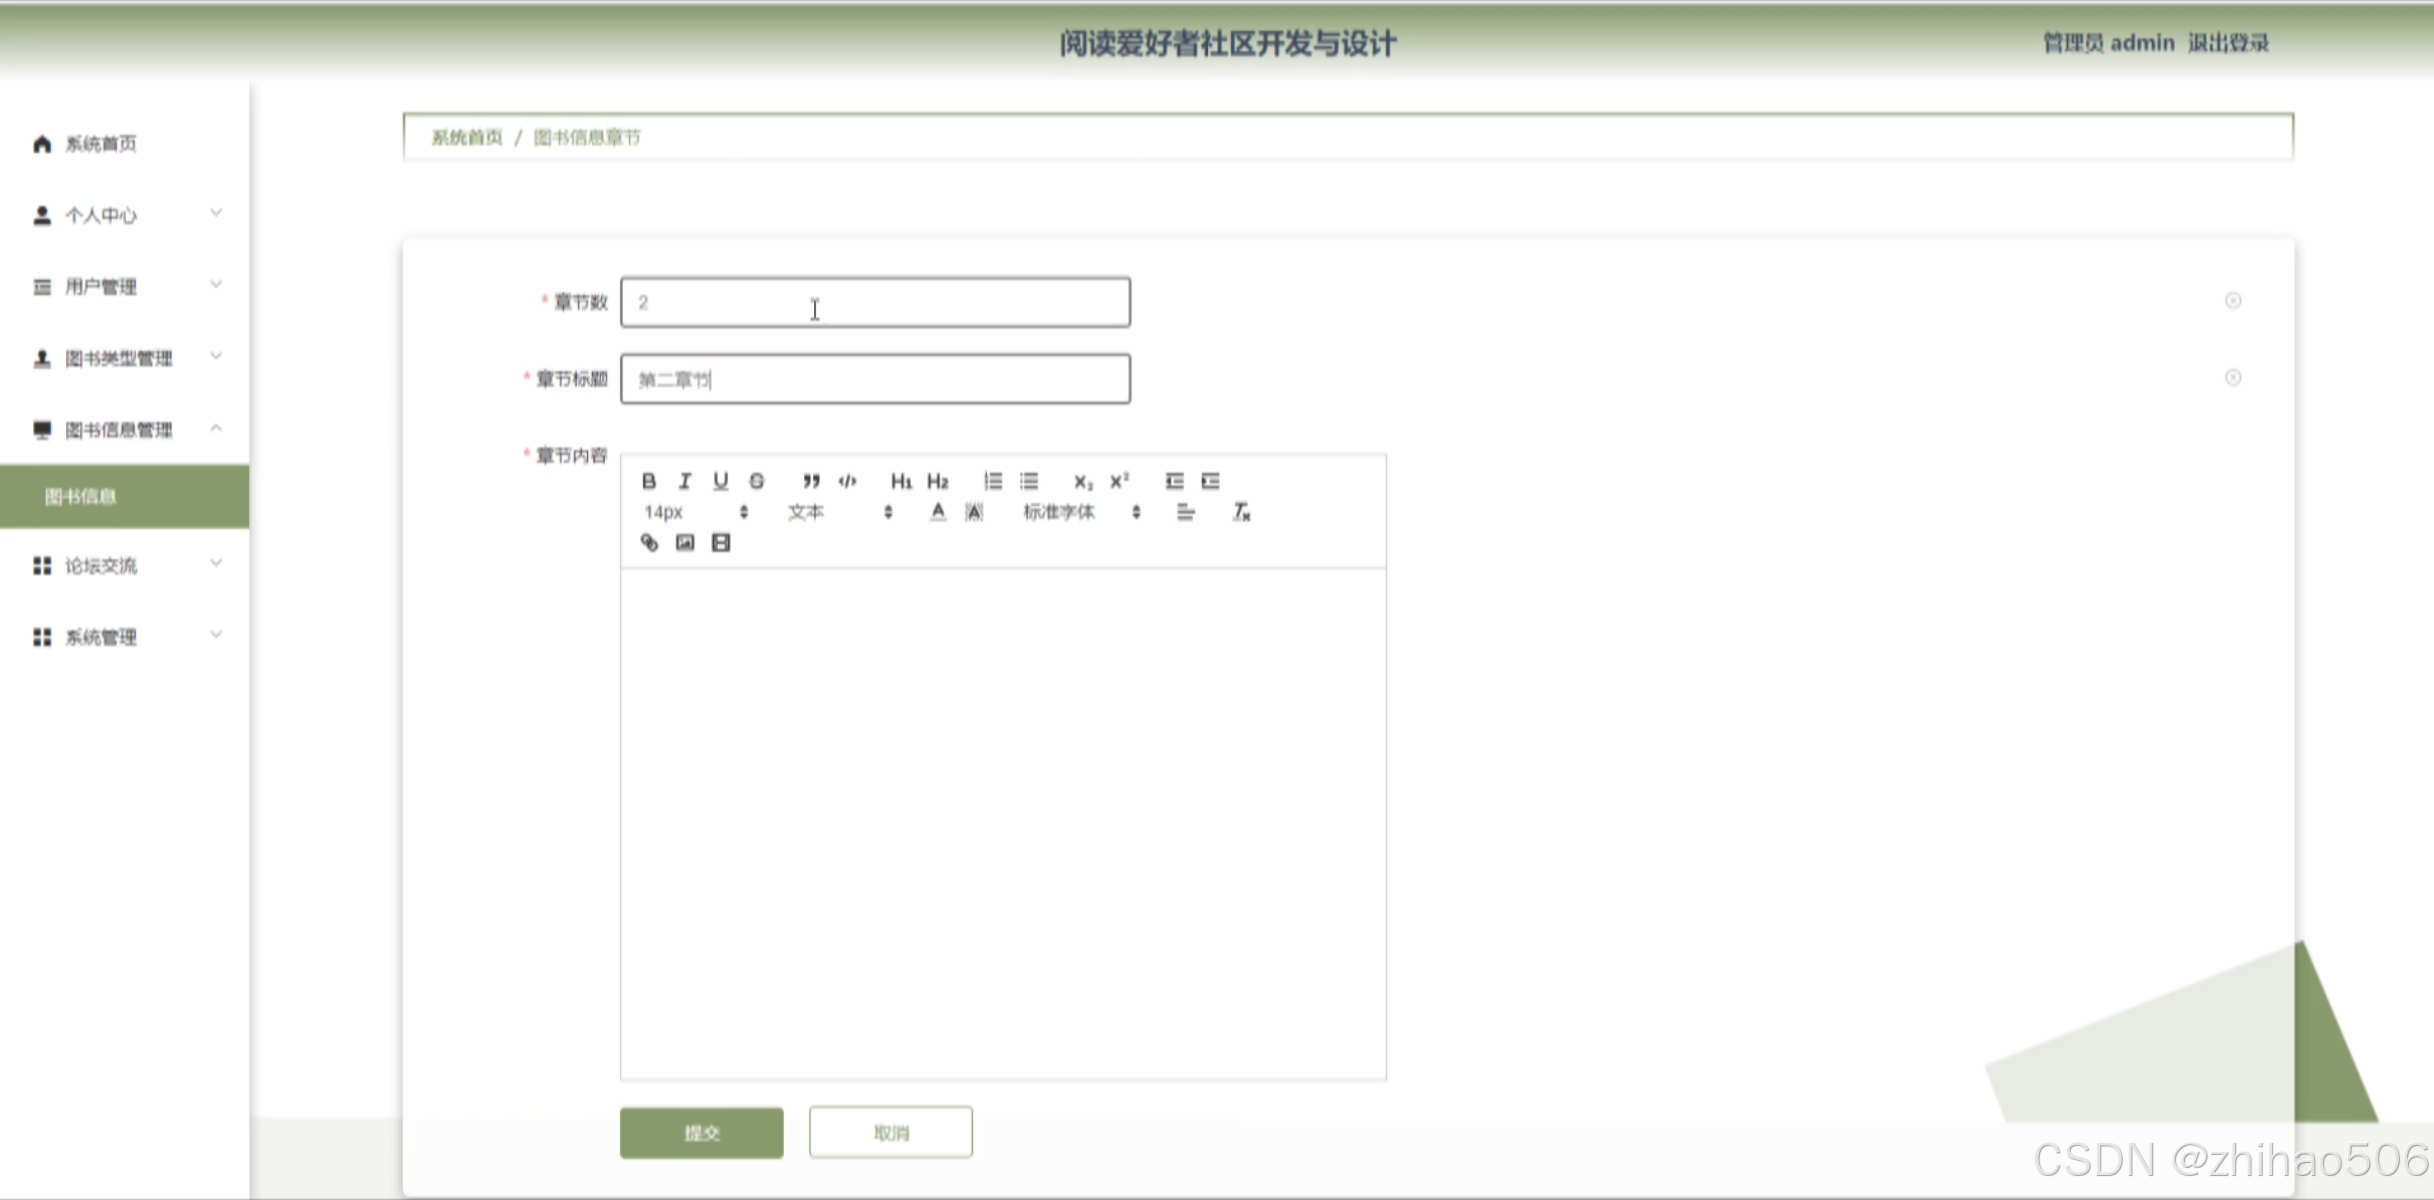The image size is (2434, 1200).
Task: Insert a video into the editor
Action: [721, 542]
